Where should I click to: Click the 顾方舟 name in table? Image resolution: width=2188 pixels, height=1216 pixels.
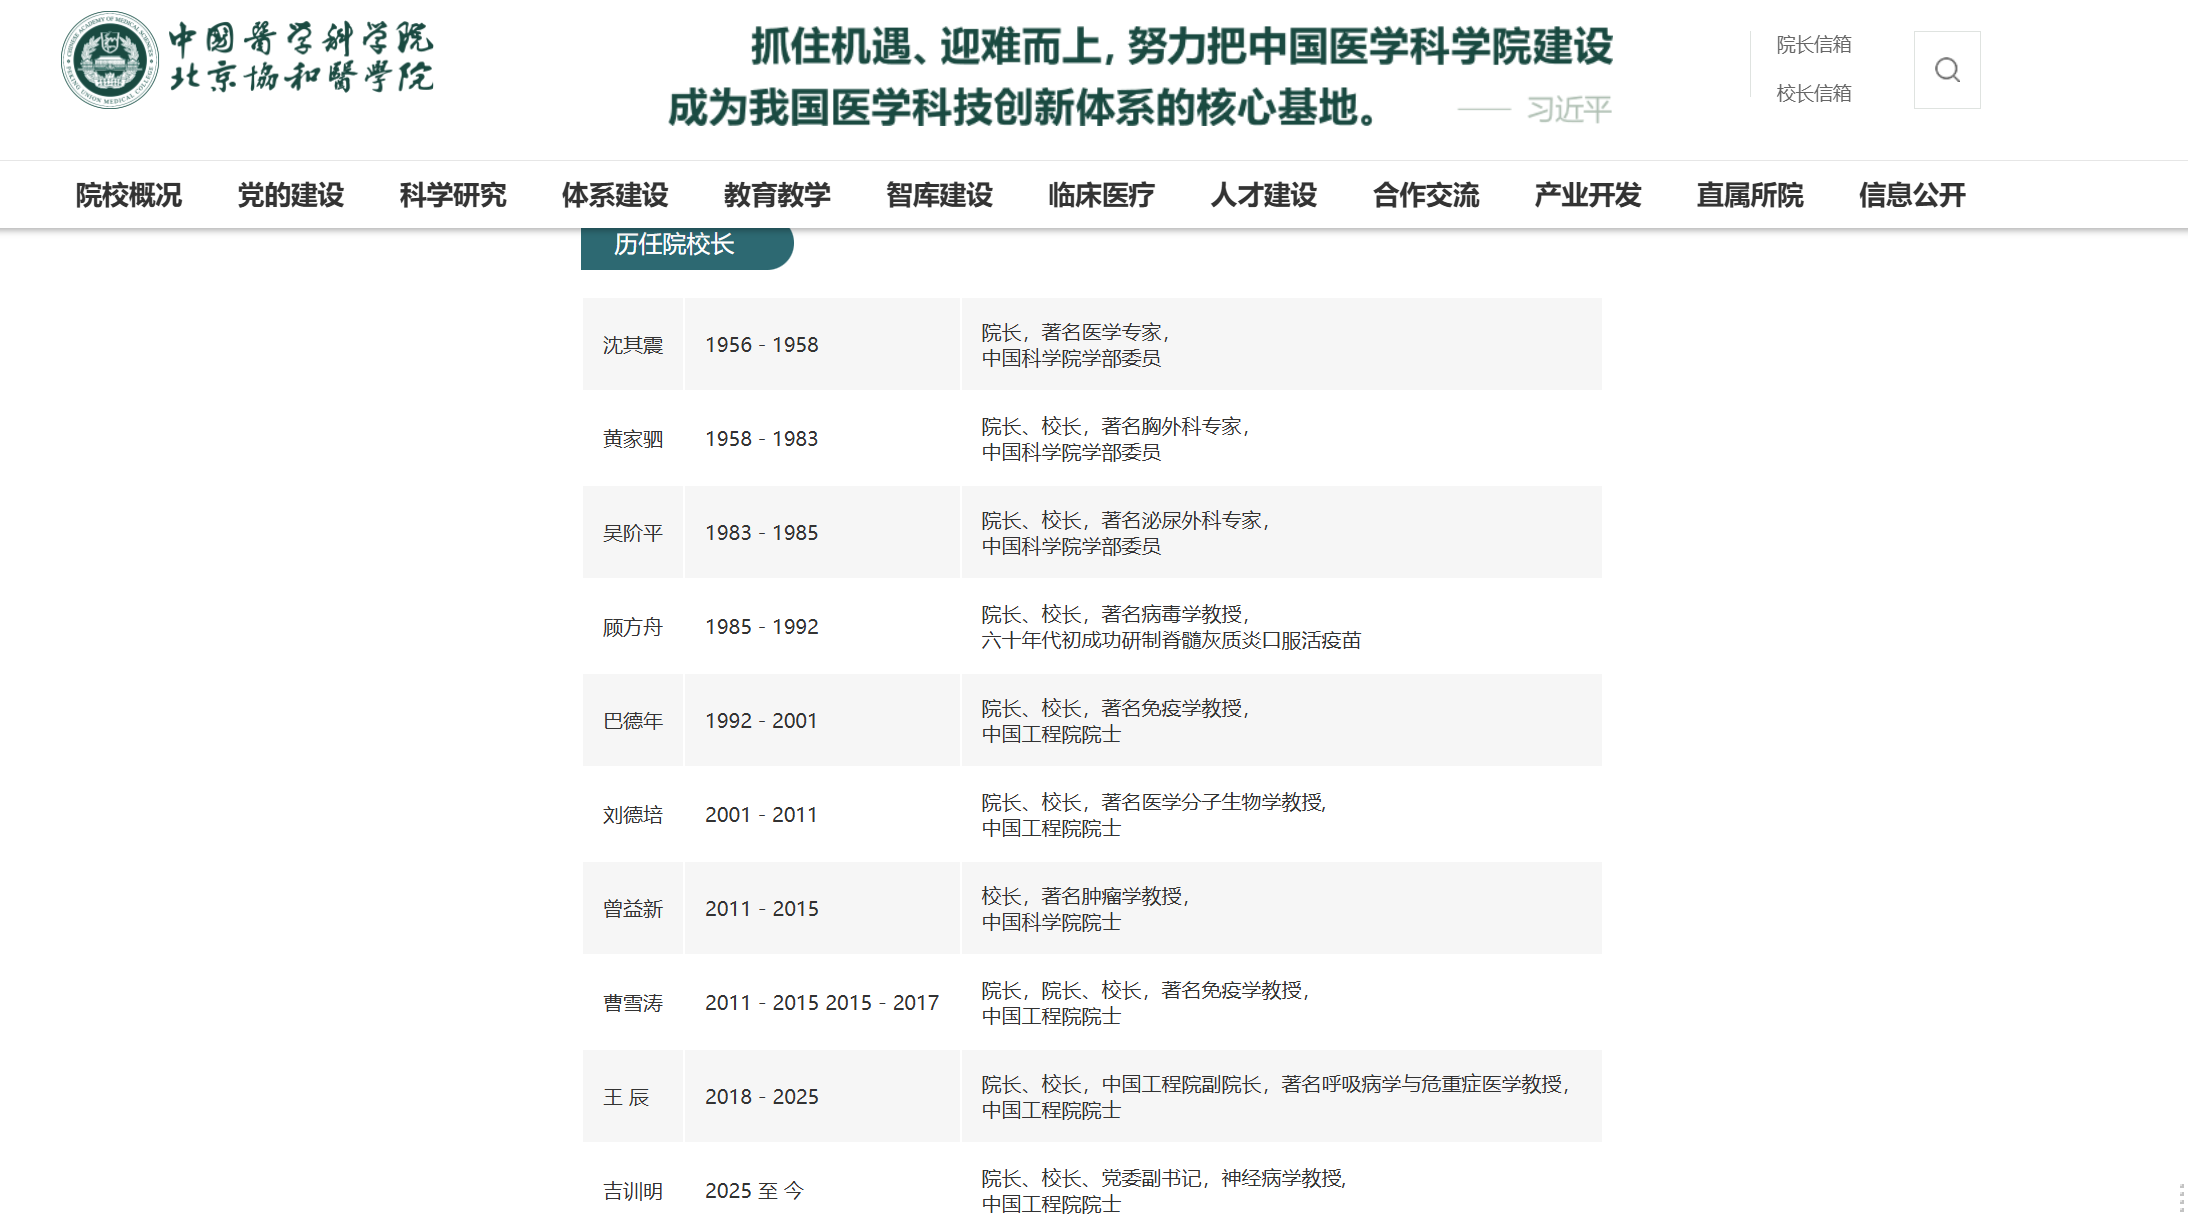point(632,627)
